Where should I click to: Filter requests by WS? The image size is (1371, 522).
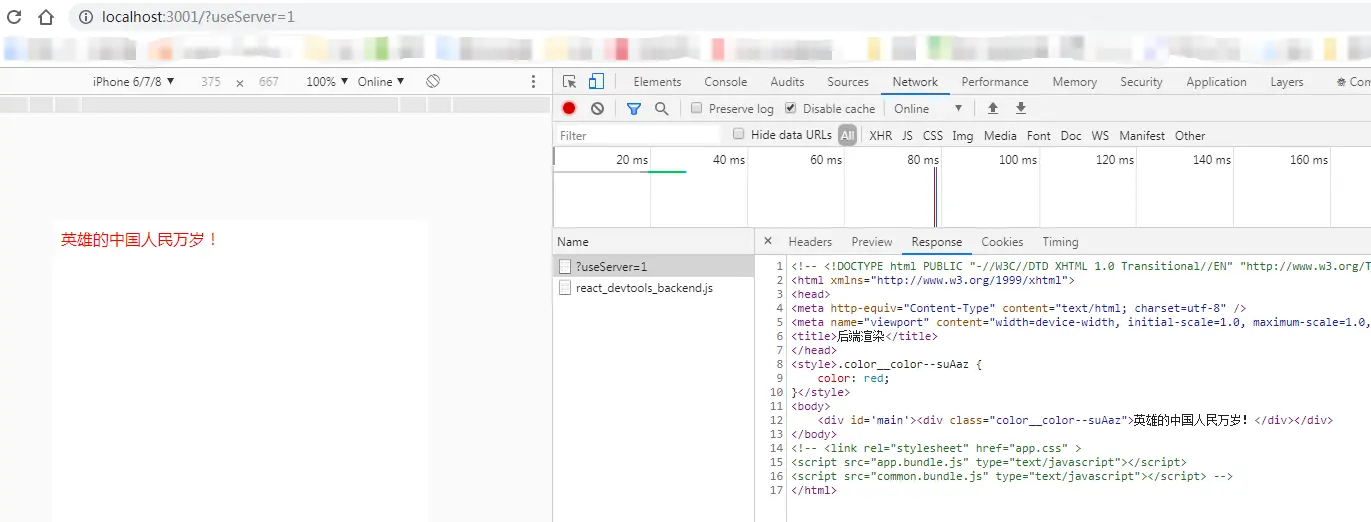coord(1100,135)
